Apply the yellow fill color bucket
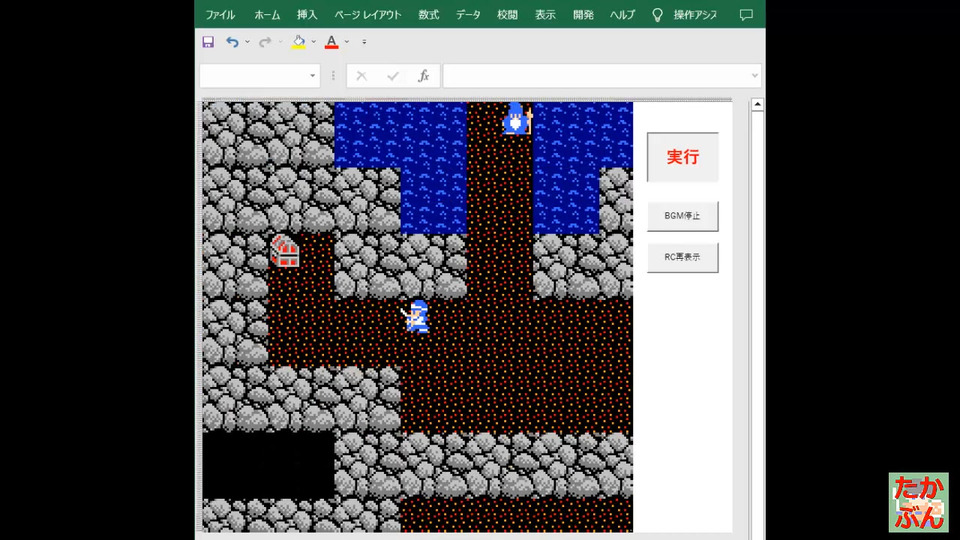Viewport: 960px width, 540px height. tap(298, 42)
